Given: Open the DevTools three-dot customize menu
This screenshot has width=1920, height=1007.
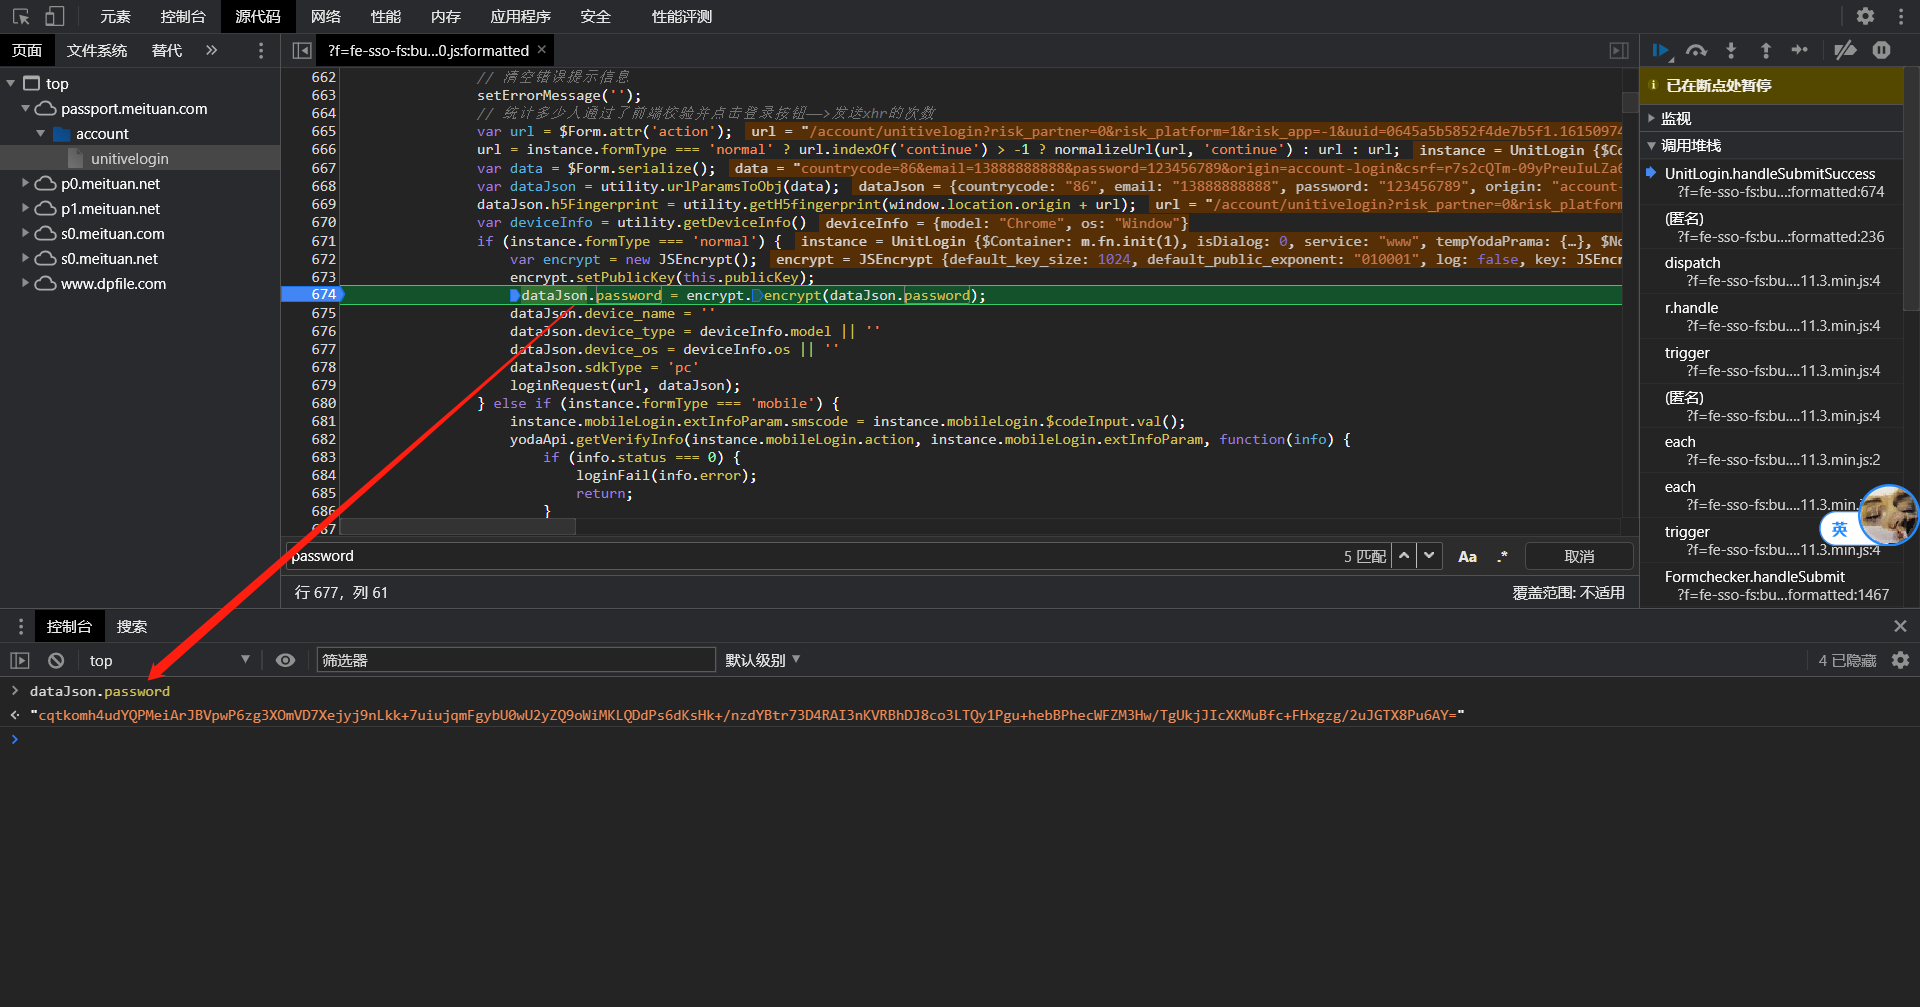Looking at the screenshot, I should (x=1900, y=16).
